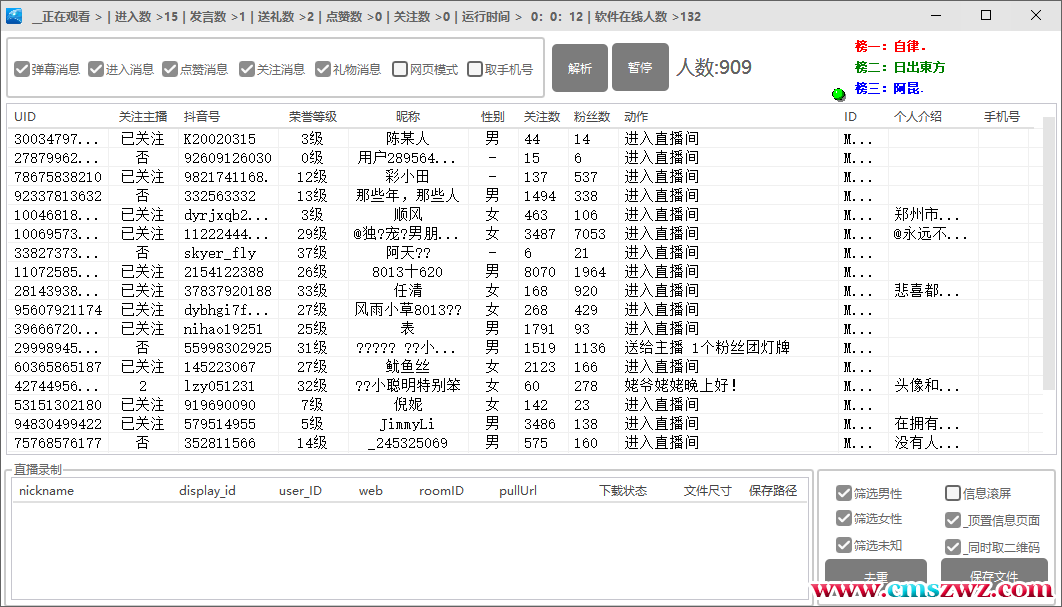Viewport: 1062px width, 607px height.
Task: Toggle the 弹幕消息 checkbox
Action: 22,70
